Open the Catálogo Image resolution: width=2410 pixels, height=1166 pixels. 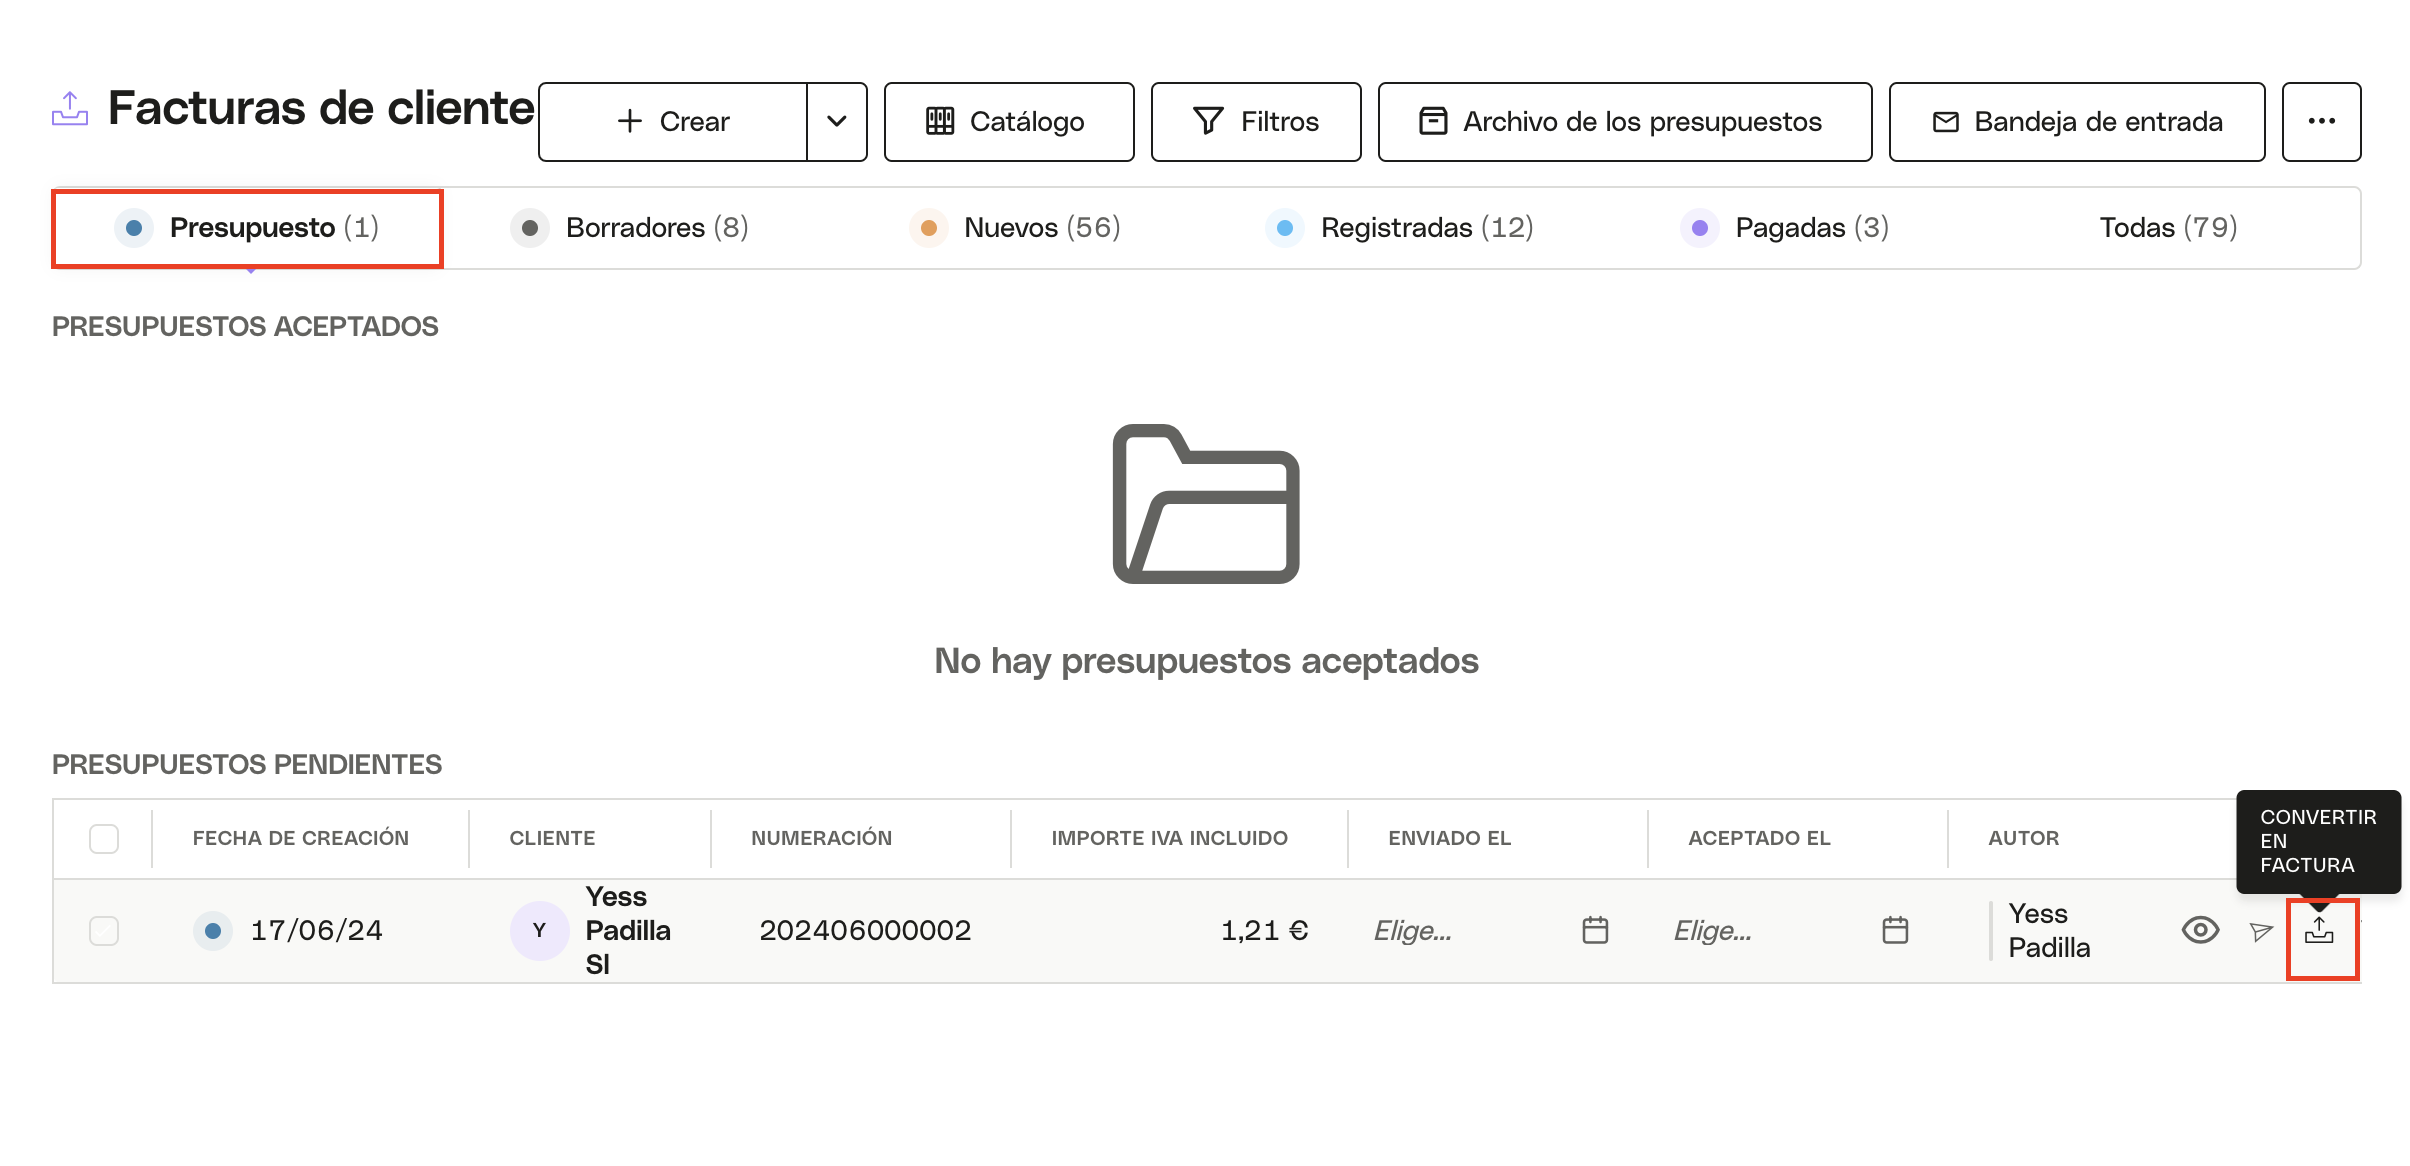tap(1009, 122)
